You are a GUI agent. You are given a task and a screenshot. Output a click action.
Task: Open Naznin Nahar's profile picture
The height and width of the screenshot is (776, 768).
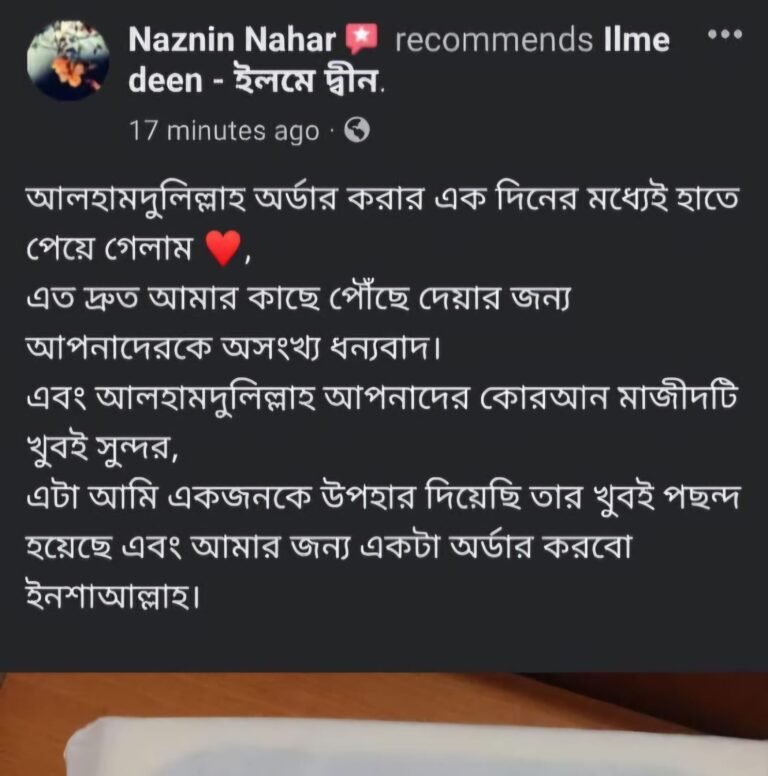[68, 60]
